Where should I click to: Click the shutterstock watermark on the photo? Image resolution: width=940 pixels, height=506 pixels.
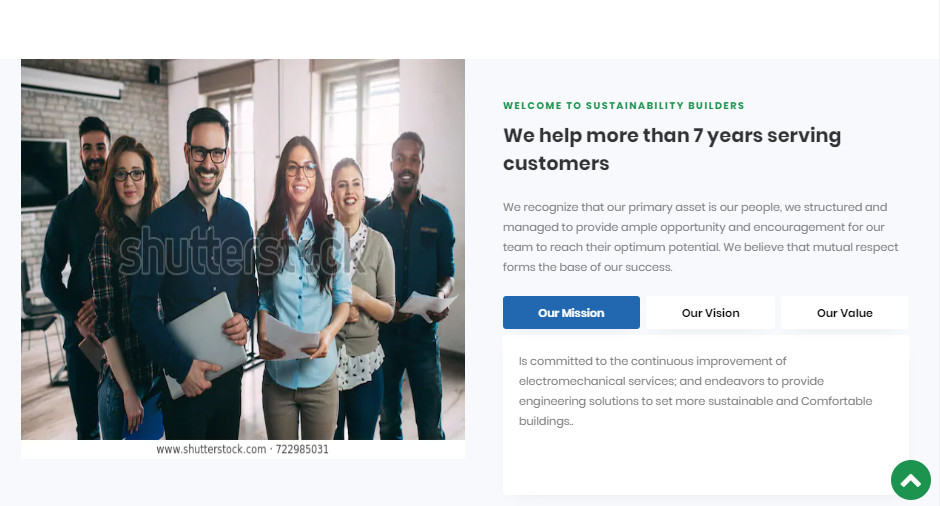click(x=240, y=253)
